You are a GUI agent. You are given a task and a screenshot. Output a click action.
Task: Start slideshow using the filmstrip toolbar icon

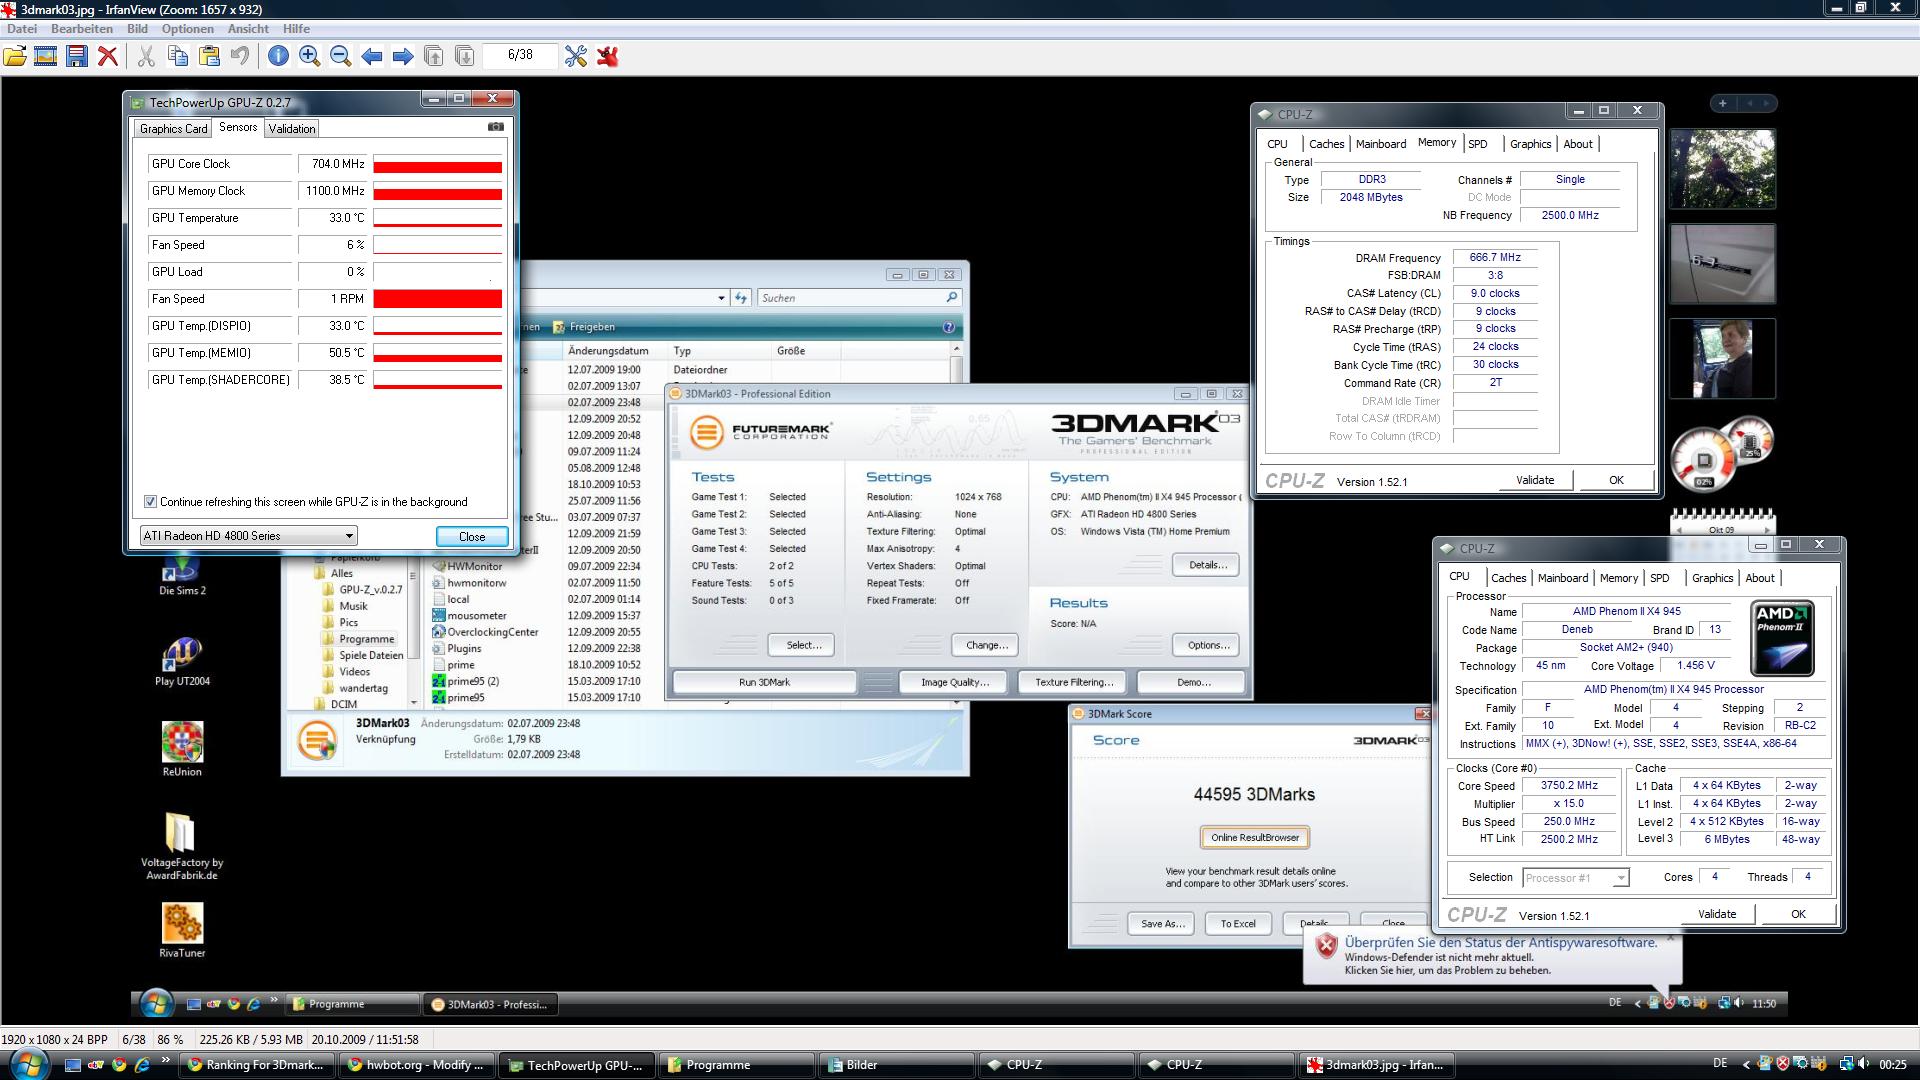[45, 56]
